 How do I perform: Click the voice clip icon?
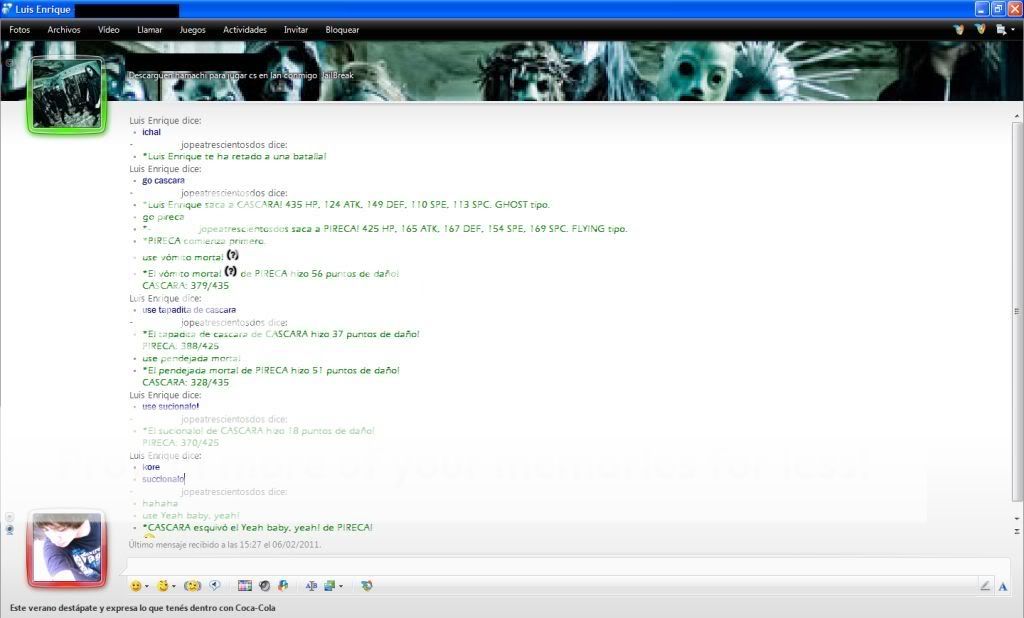(x=215, y=586)
